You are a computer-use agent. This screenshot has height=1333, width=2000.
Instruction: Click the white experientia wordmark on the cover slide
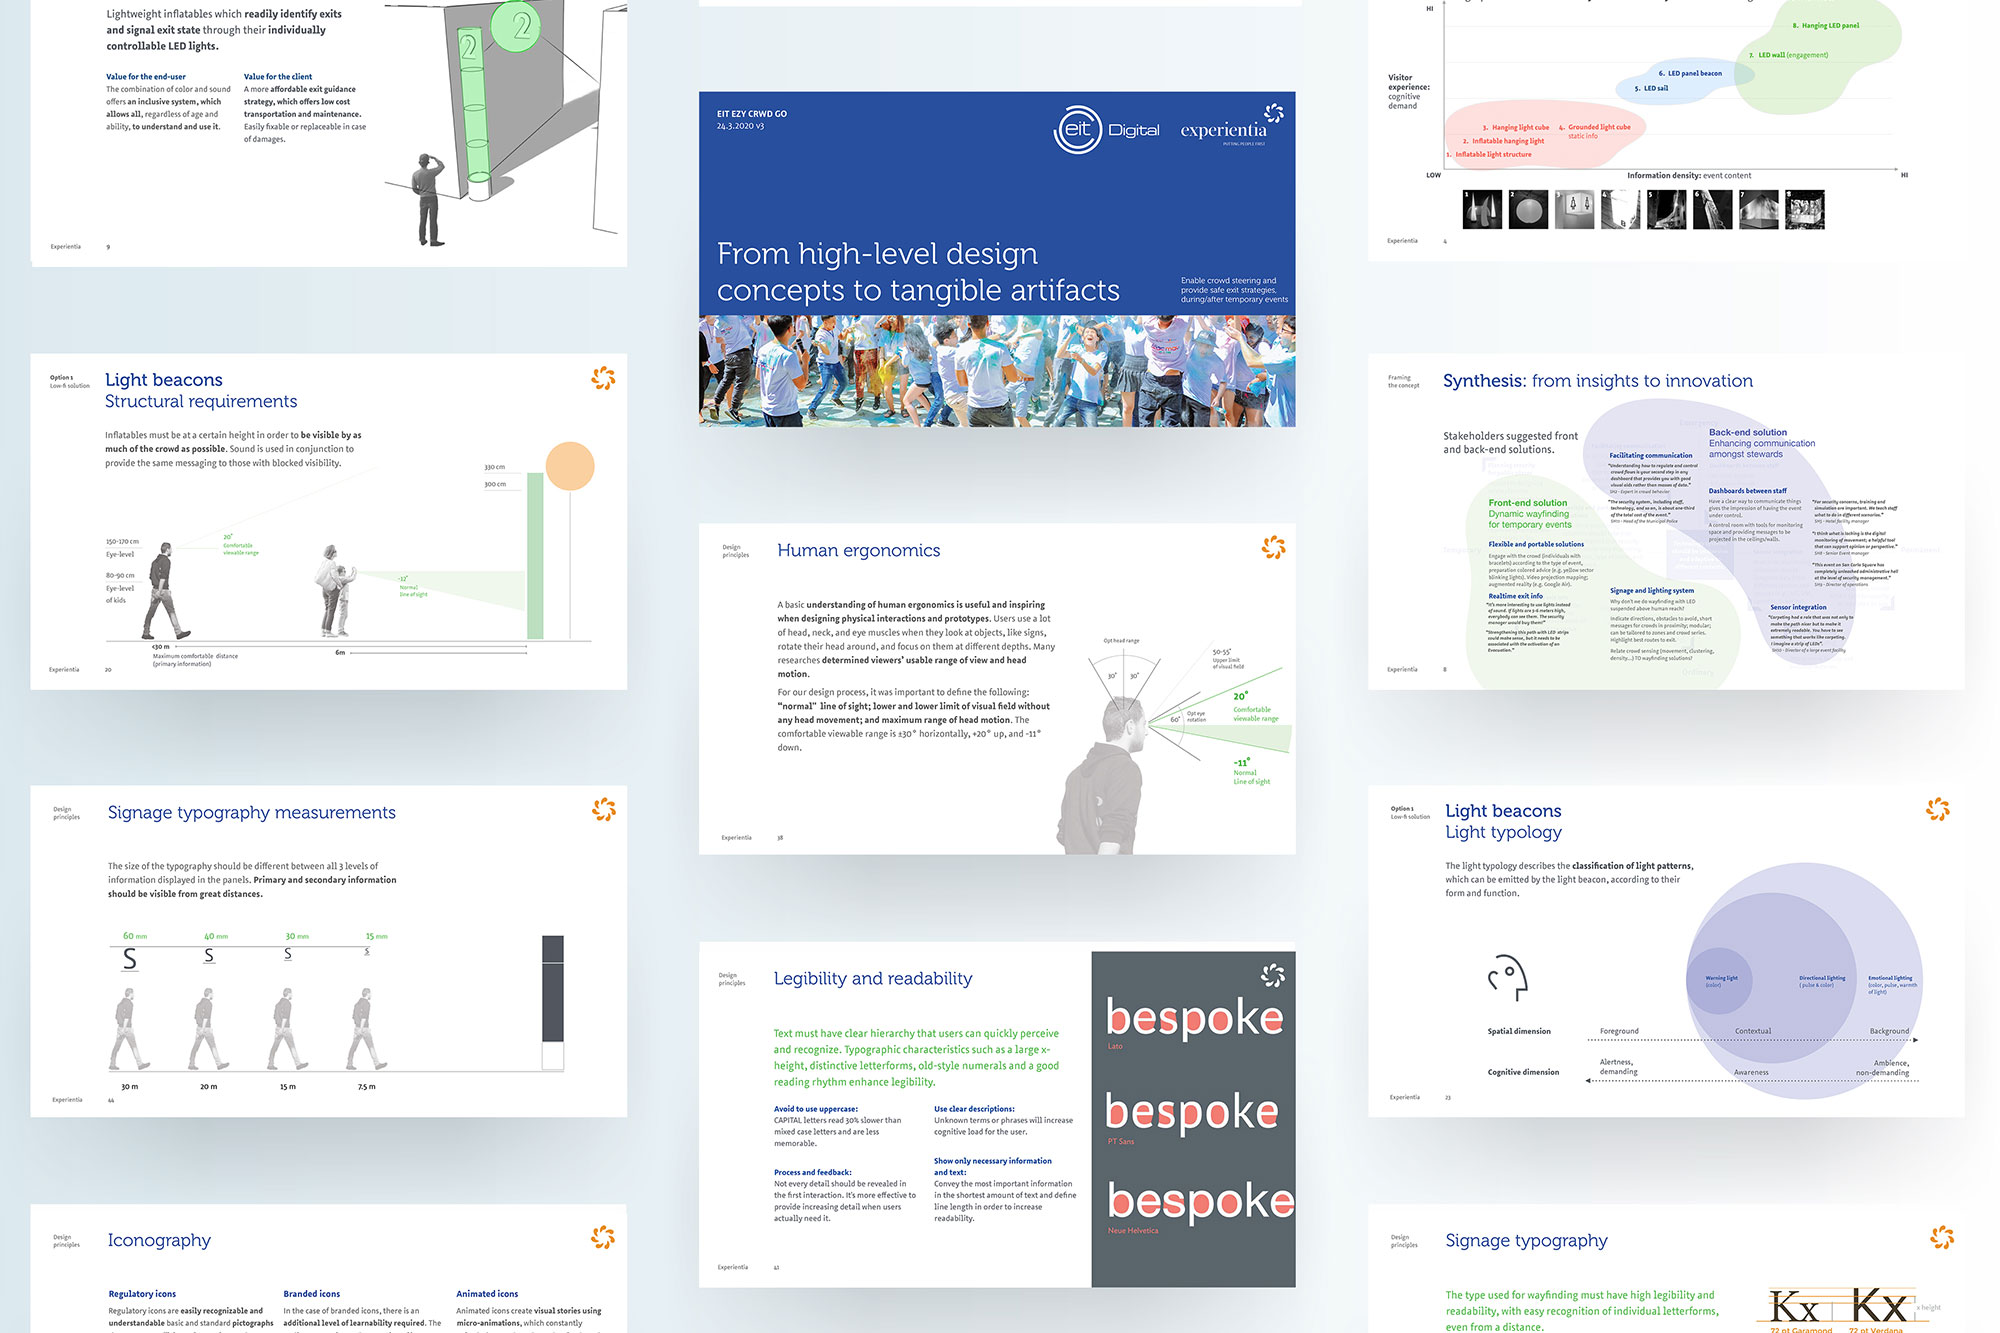1223,131
